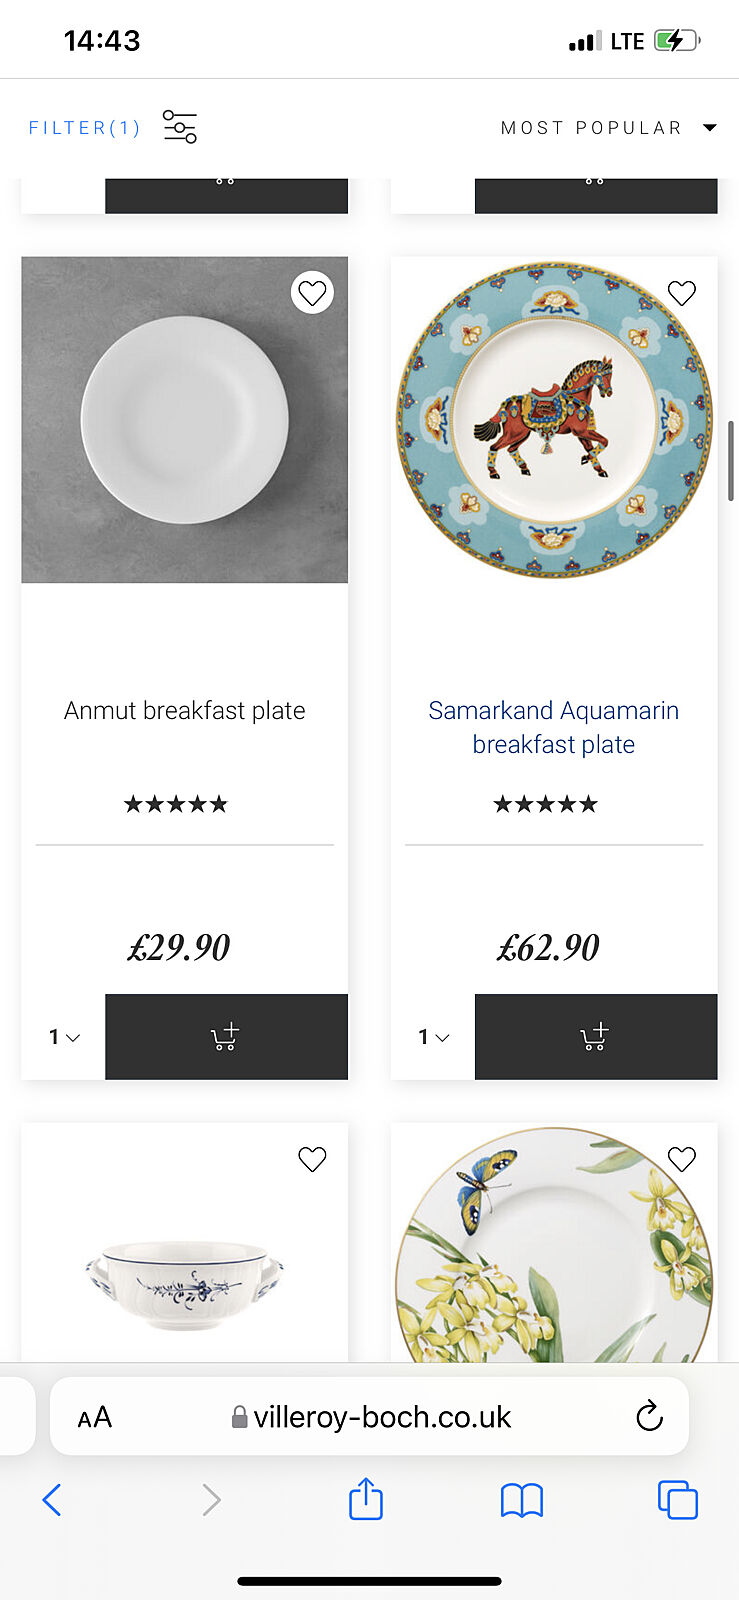Open quantity dropdown for Samarkand plate
This screenshot has width=739, height=1600.
(x=434, y=1037)
